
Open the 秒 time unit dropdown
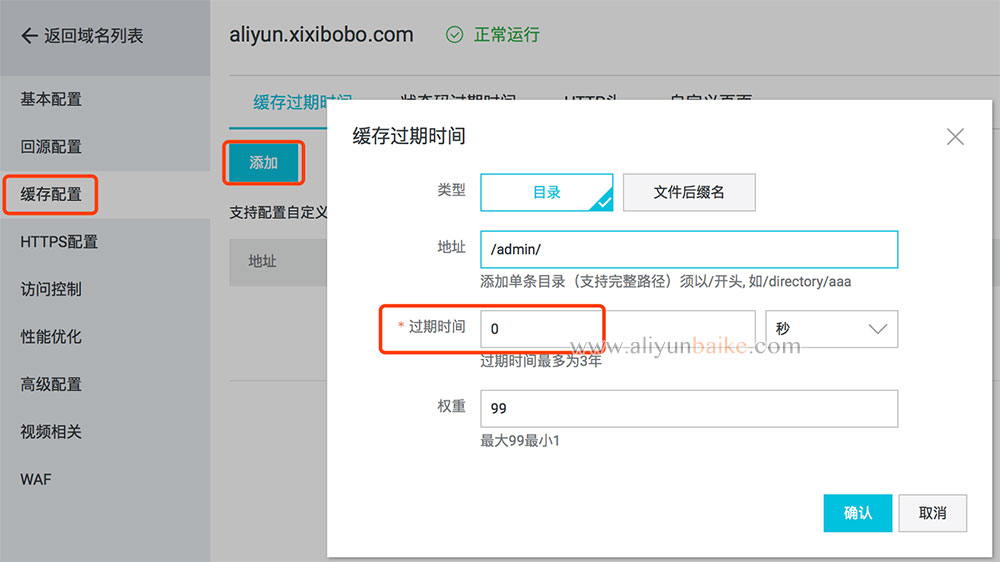(x=832, y=329)
